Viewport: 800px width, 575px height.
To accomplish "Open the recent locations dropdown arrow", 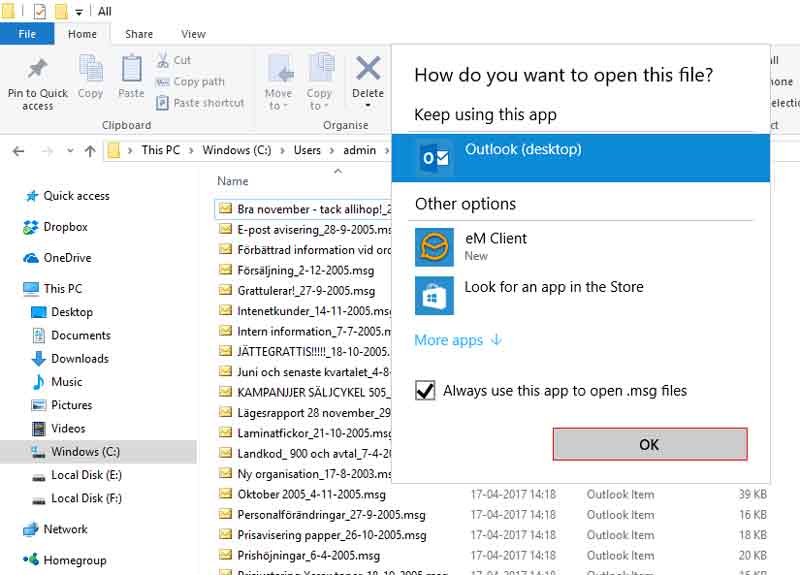I will click(x=70, y=151).
